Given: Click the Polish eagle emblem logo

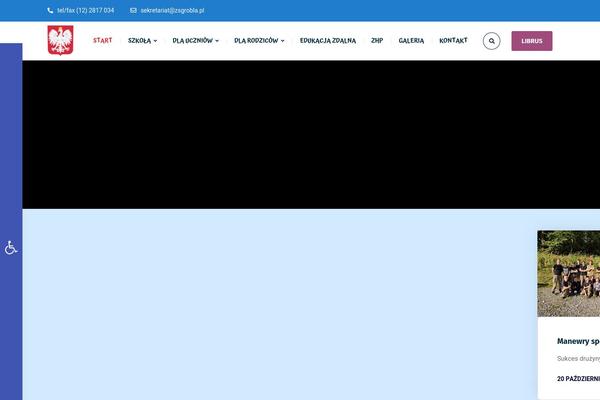Looking at the screenshot, I should tap(60, 40).
